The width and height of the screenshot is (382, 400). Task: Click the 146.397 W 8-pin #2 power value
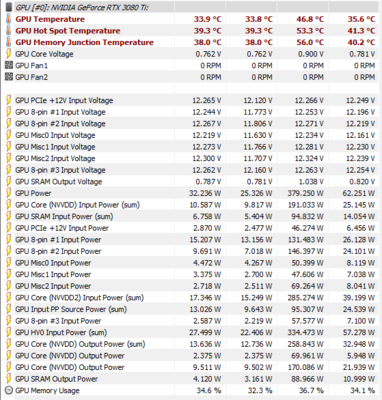tap(306, 251)
